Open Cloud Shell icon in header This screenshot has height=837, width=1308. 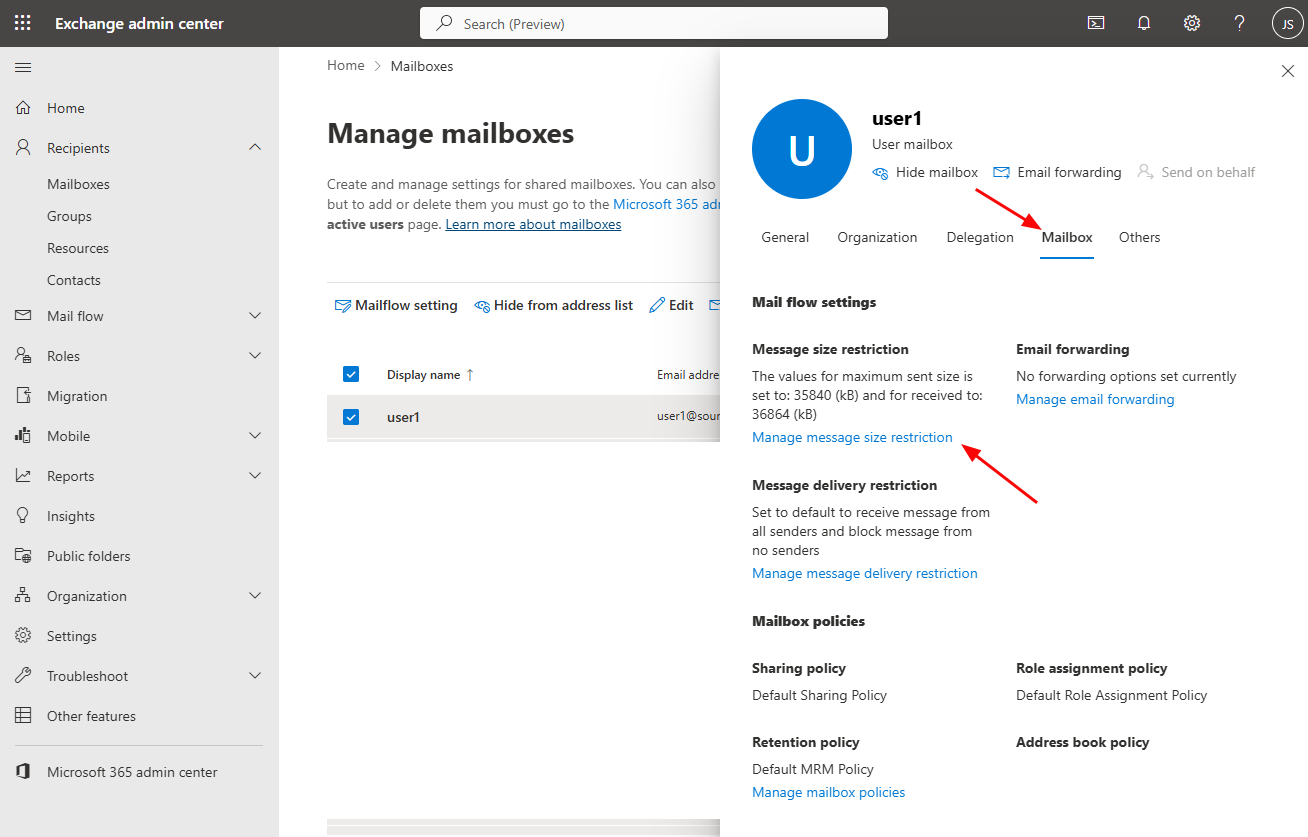pyautogui.click(x=1096, y=23)
